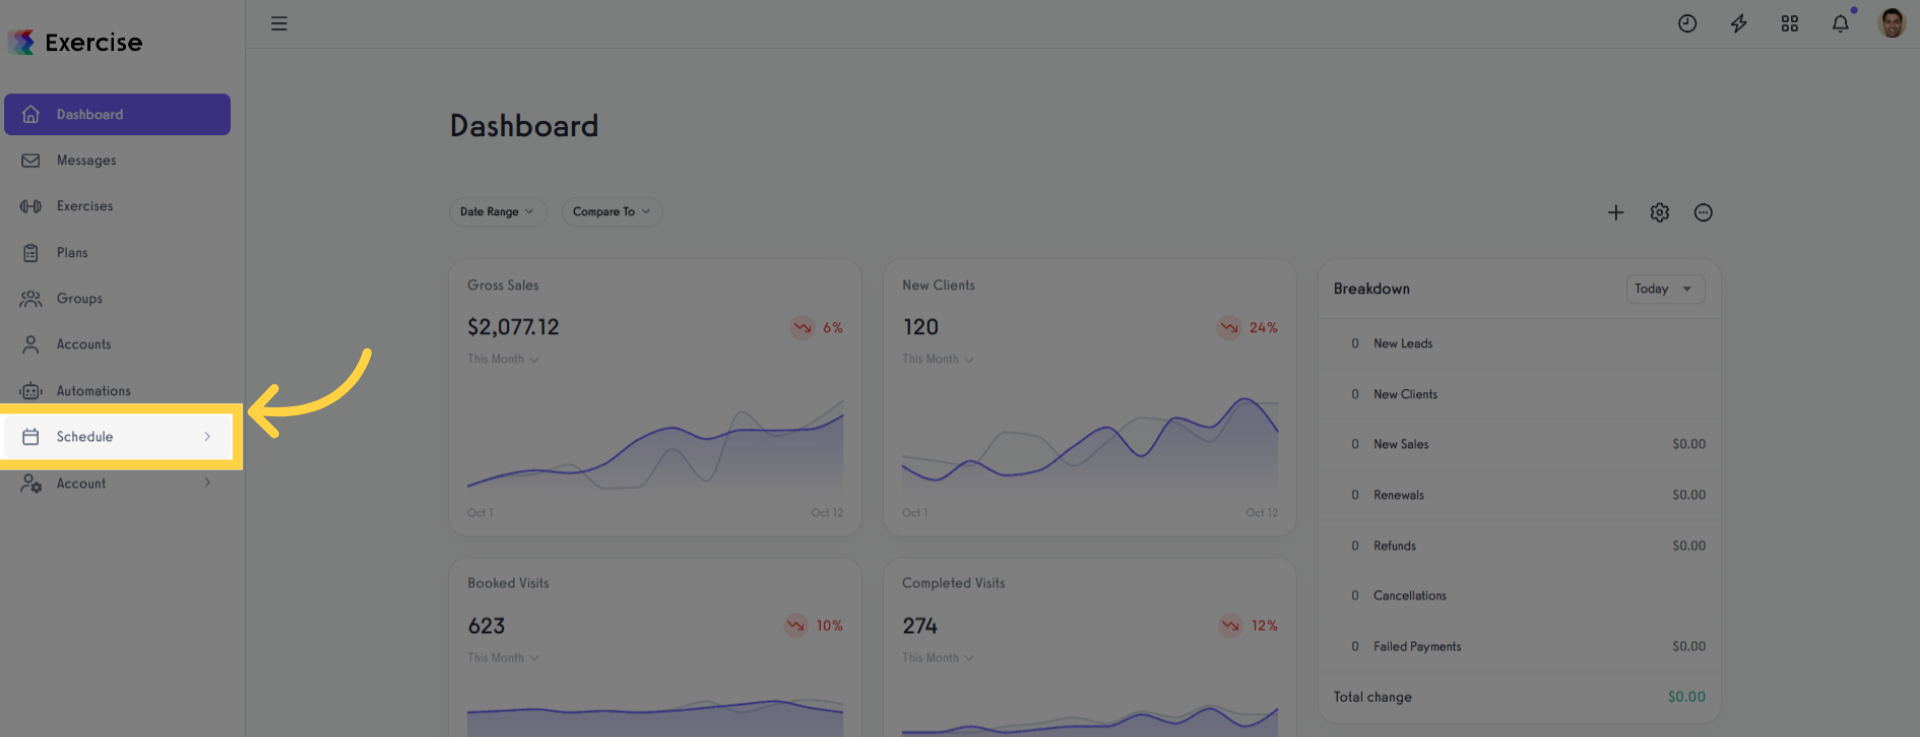Open the lightning bolt quick actions

coord(1739,23)
